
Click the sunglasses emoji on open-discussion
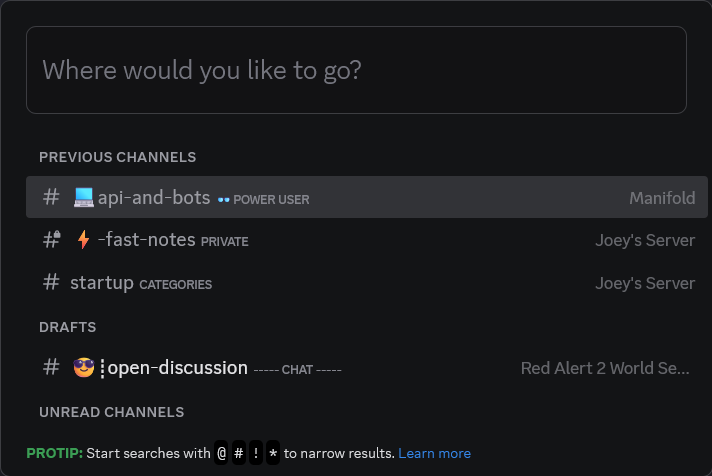84,367
